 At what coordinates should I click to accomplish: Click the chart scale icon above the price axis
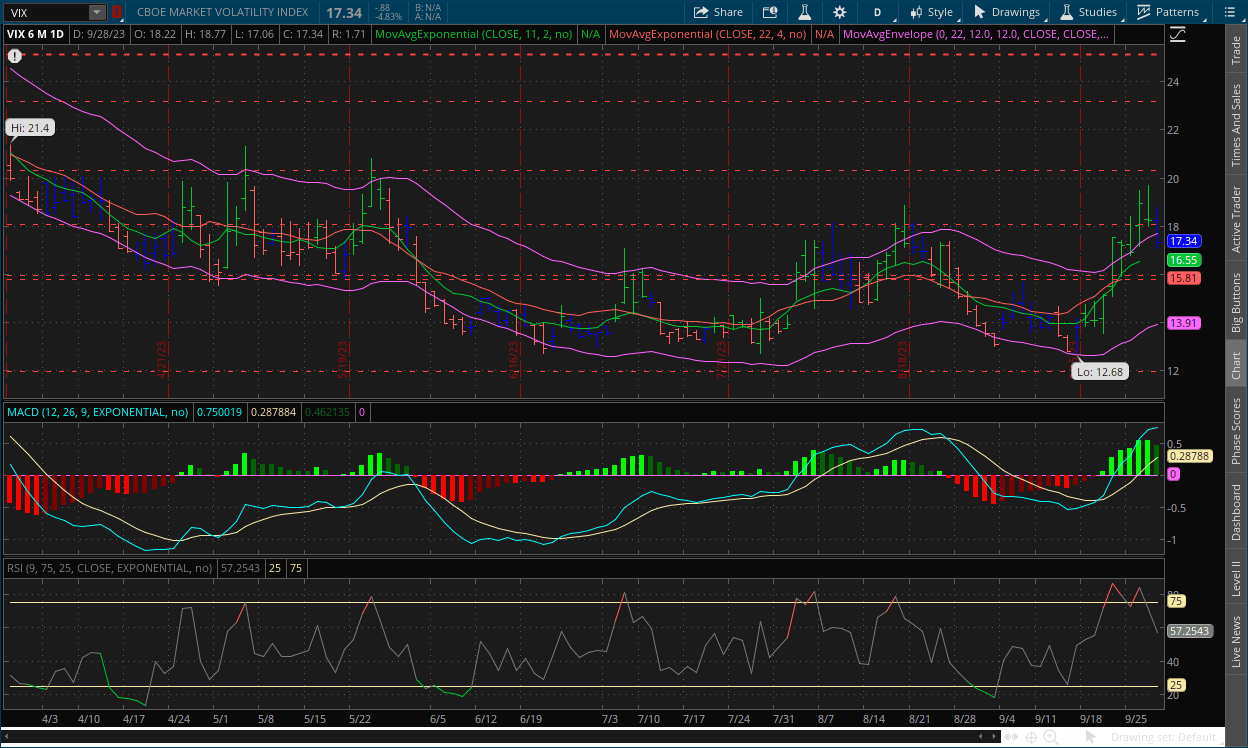click(1177, 34)
